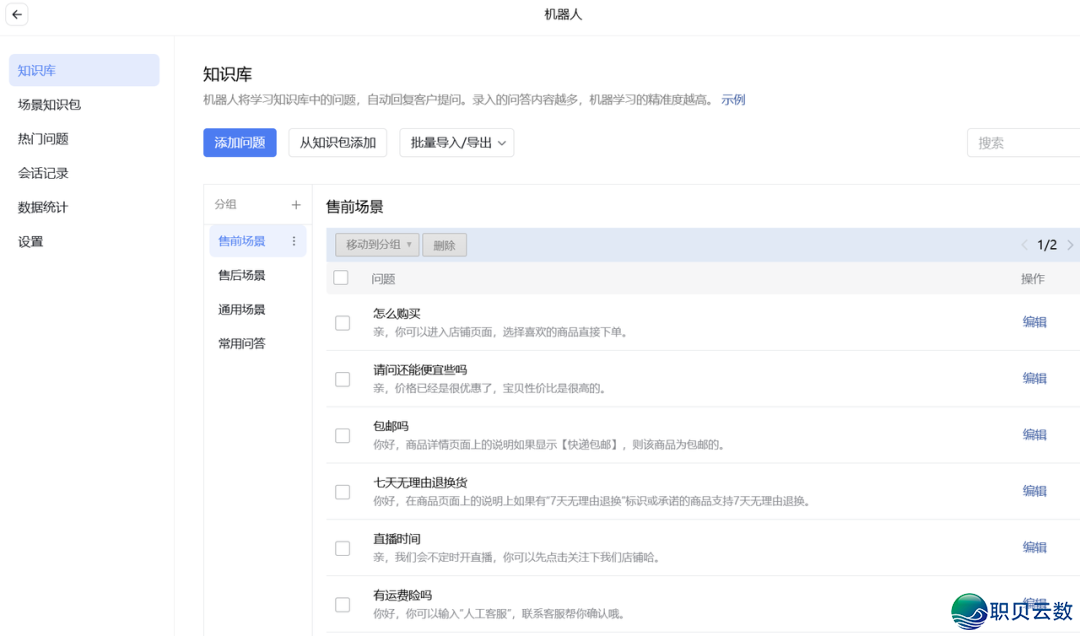Check the checkbox beside 包邮吗
This screenshot has height=636, width=1080.
(x=341, y=435)
